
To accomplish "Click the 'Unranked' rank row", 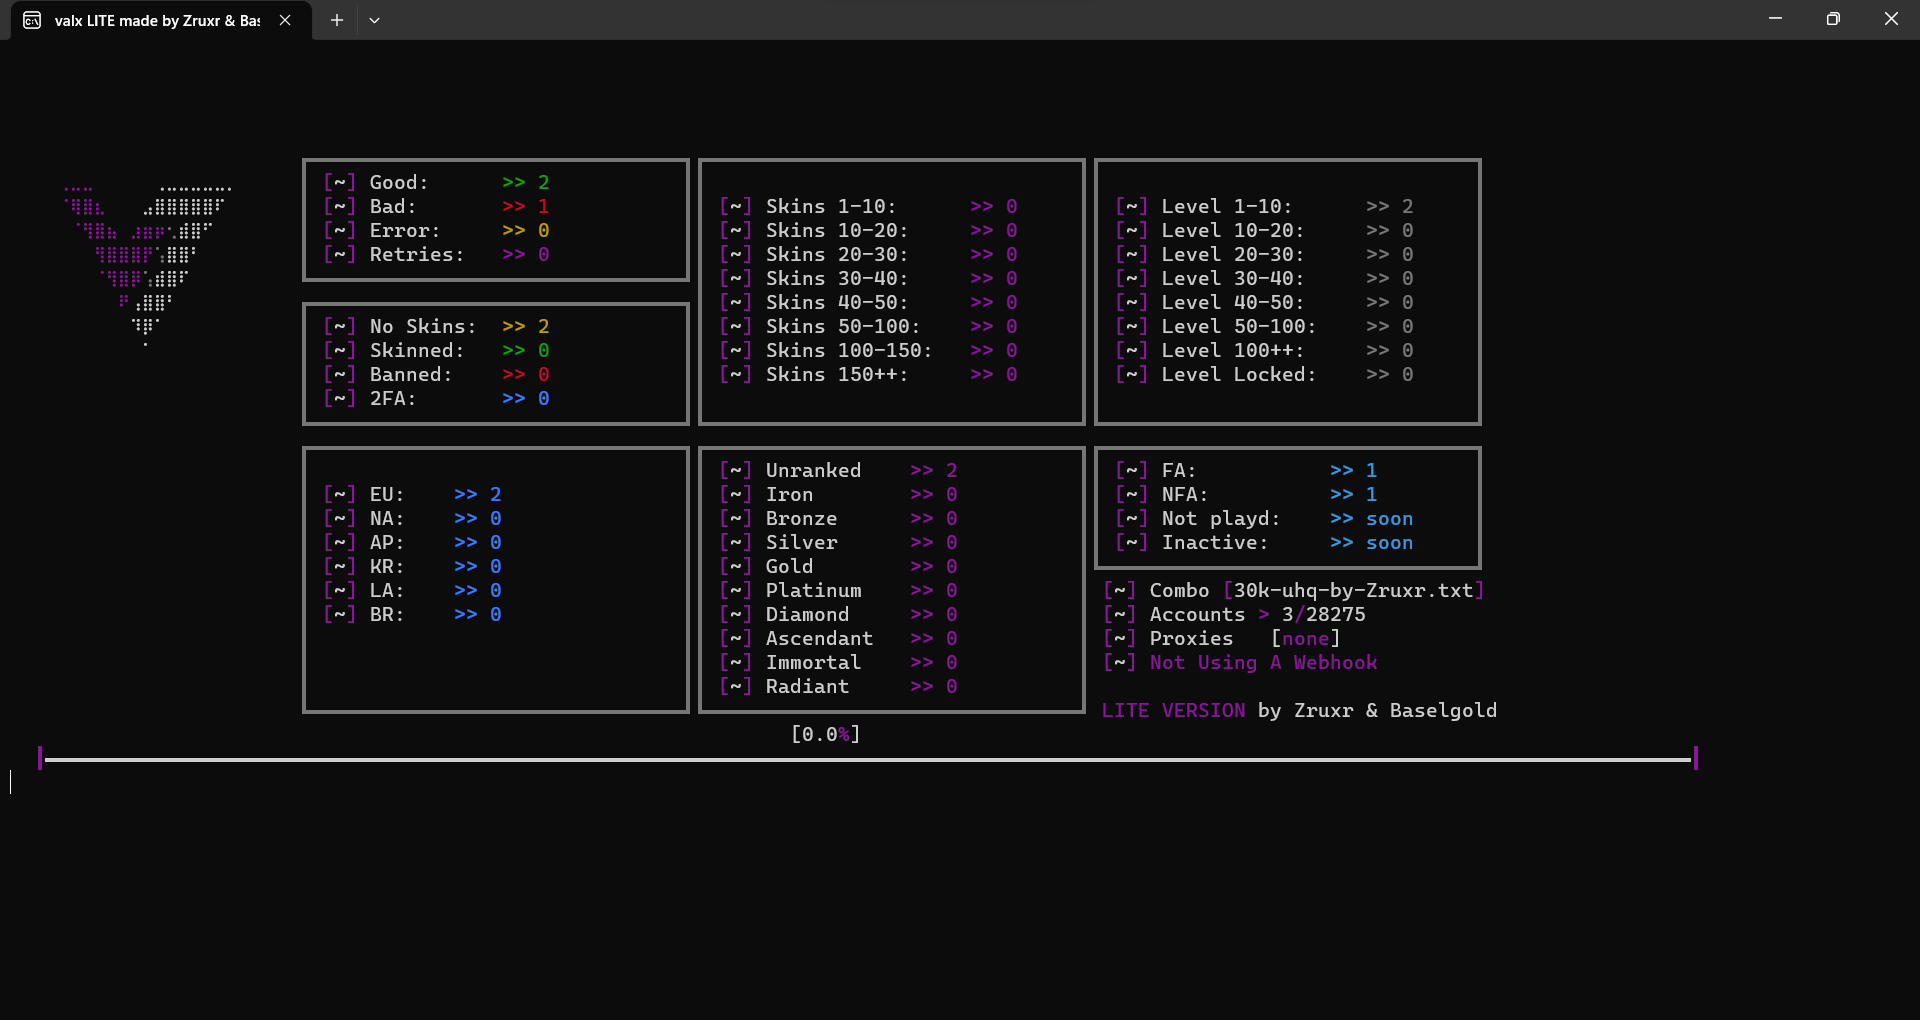I will click(x=838, y=470).
